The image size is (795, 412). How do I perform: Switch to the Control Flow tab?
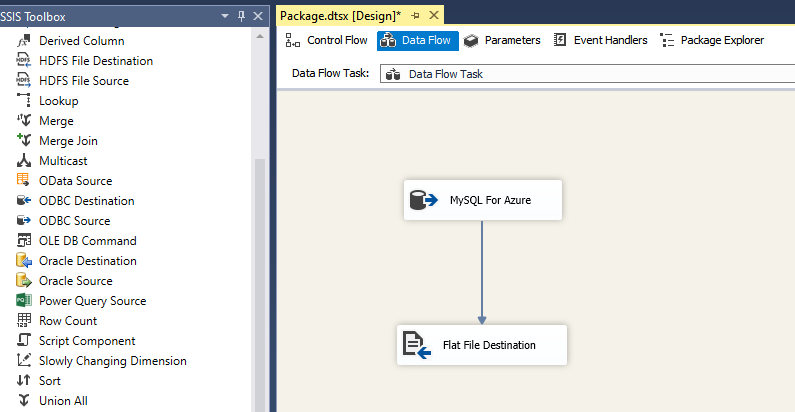pyautogui.click(x=327, y=41)
